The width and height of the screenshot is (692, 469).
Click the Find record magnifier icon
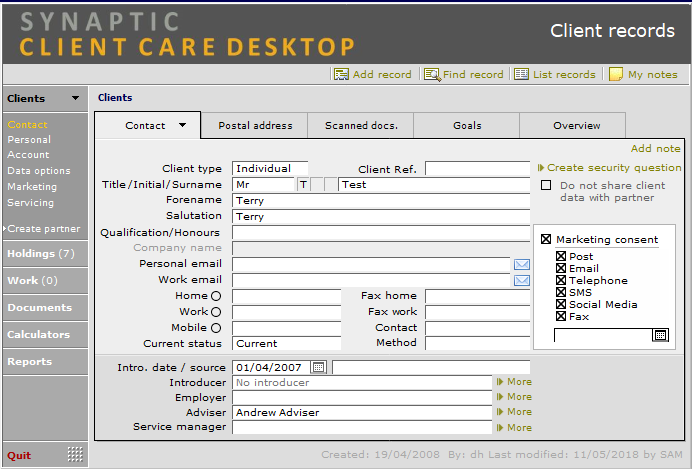point(432,75)
